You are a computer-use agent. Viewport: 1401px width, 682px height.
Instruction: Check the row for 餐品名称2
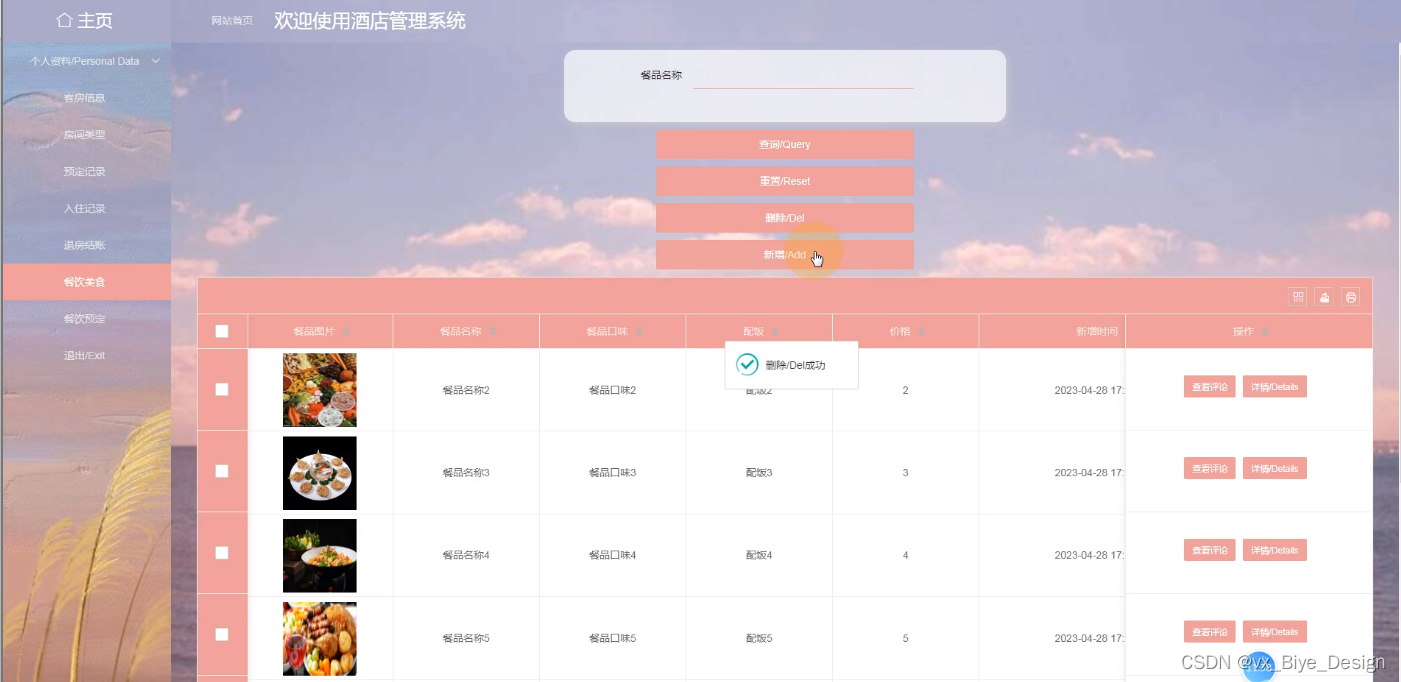click(x=222, y=389)
